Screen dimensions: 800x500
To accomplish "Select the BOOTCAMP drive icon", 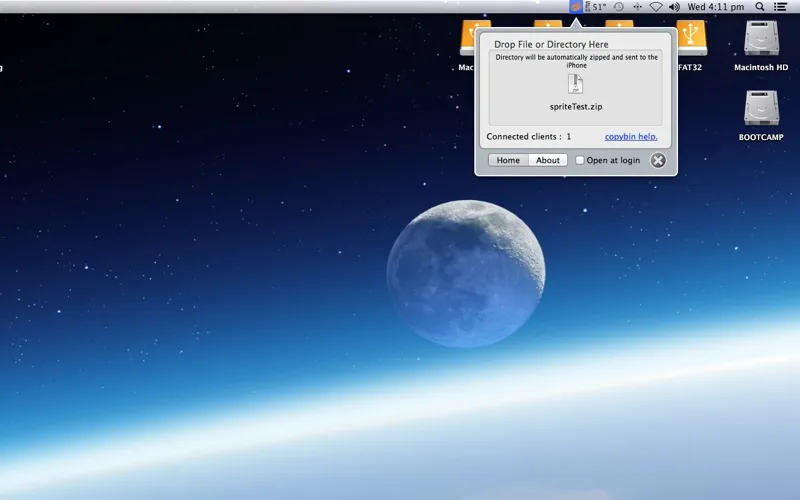I will (x=761, y=109).
